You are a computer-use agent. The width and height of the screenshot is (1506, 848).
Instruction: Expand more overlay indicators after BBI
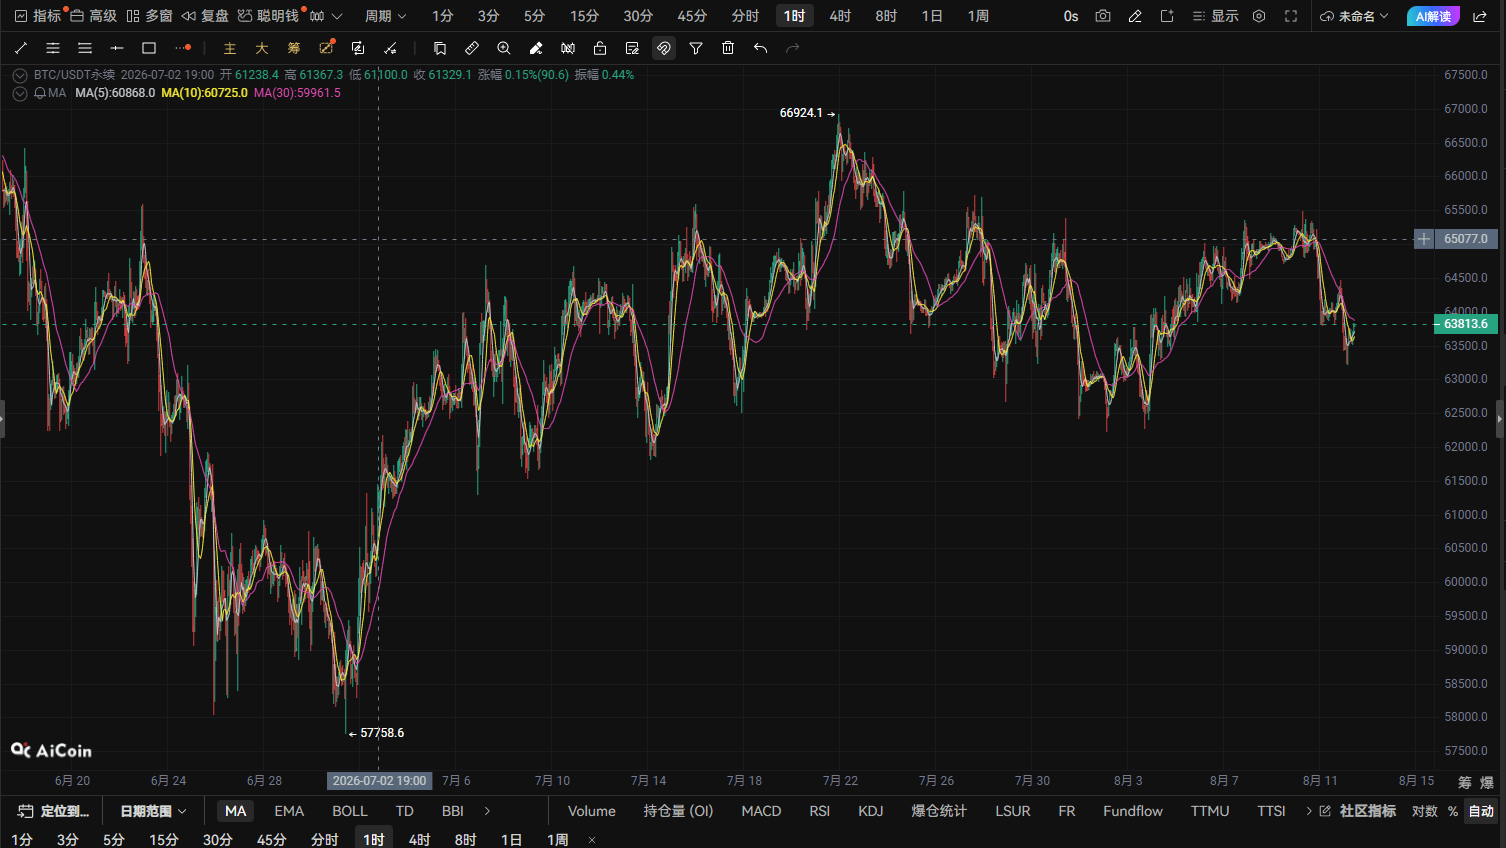click(487, 811)
